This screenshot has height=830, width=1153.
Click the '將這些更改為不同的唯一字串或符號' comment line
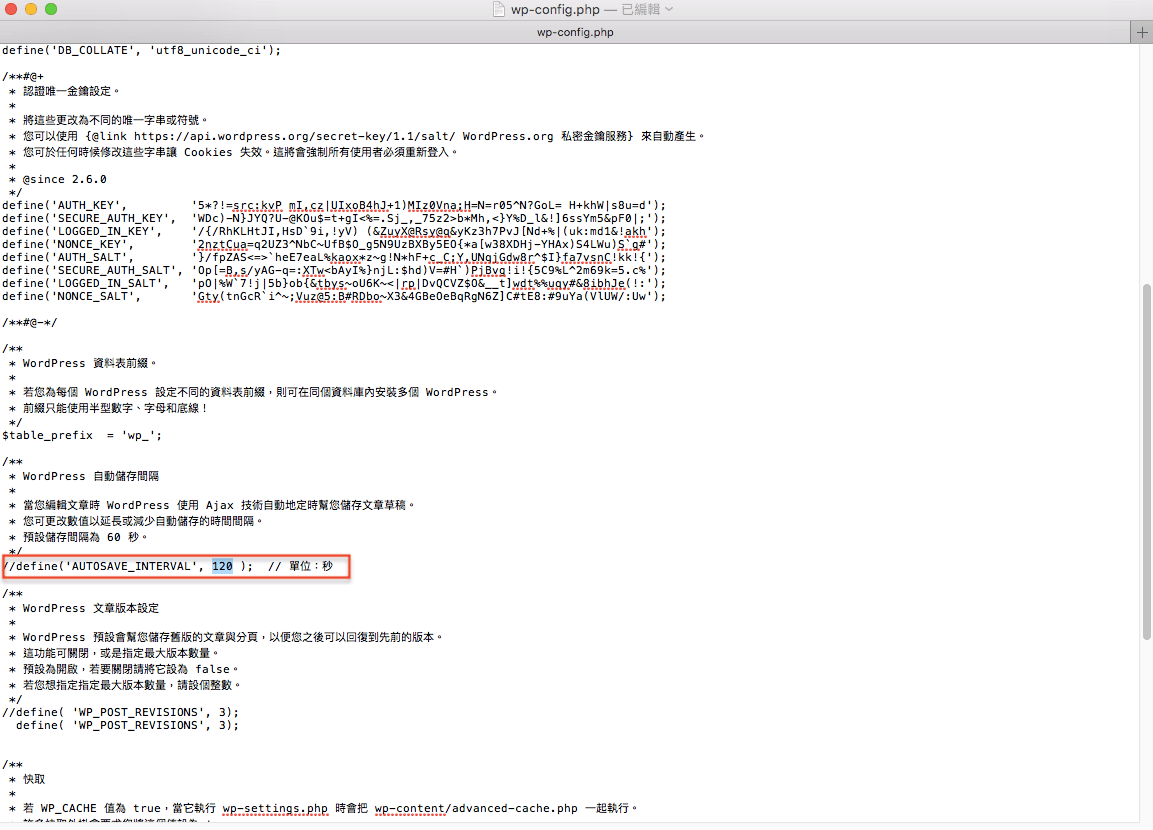pos(108,120)
